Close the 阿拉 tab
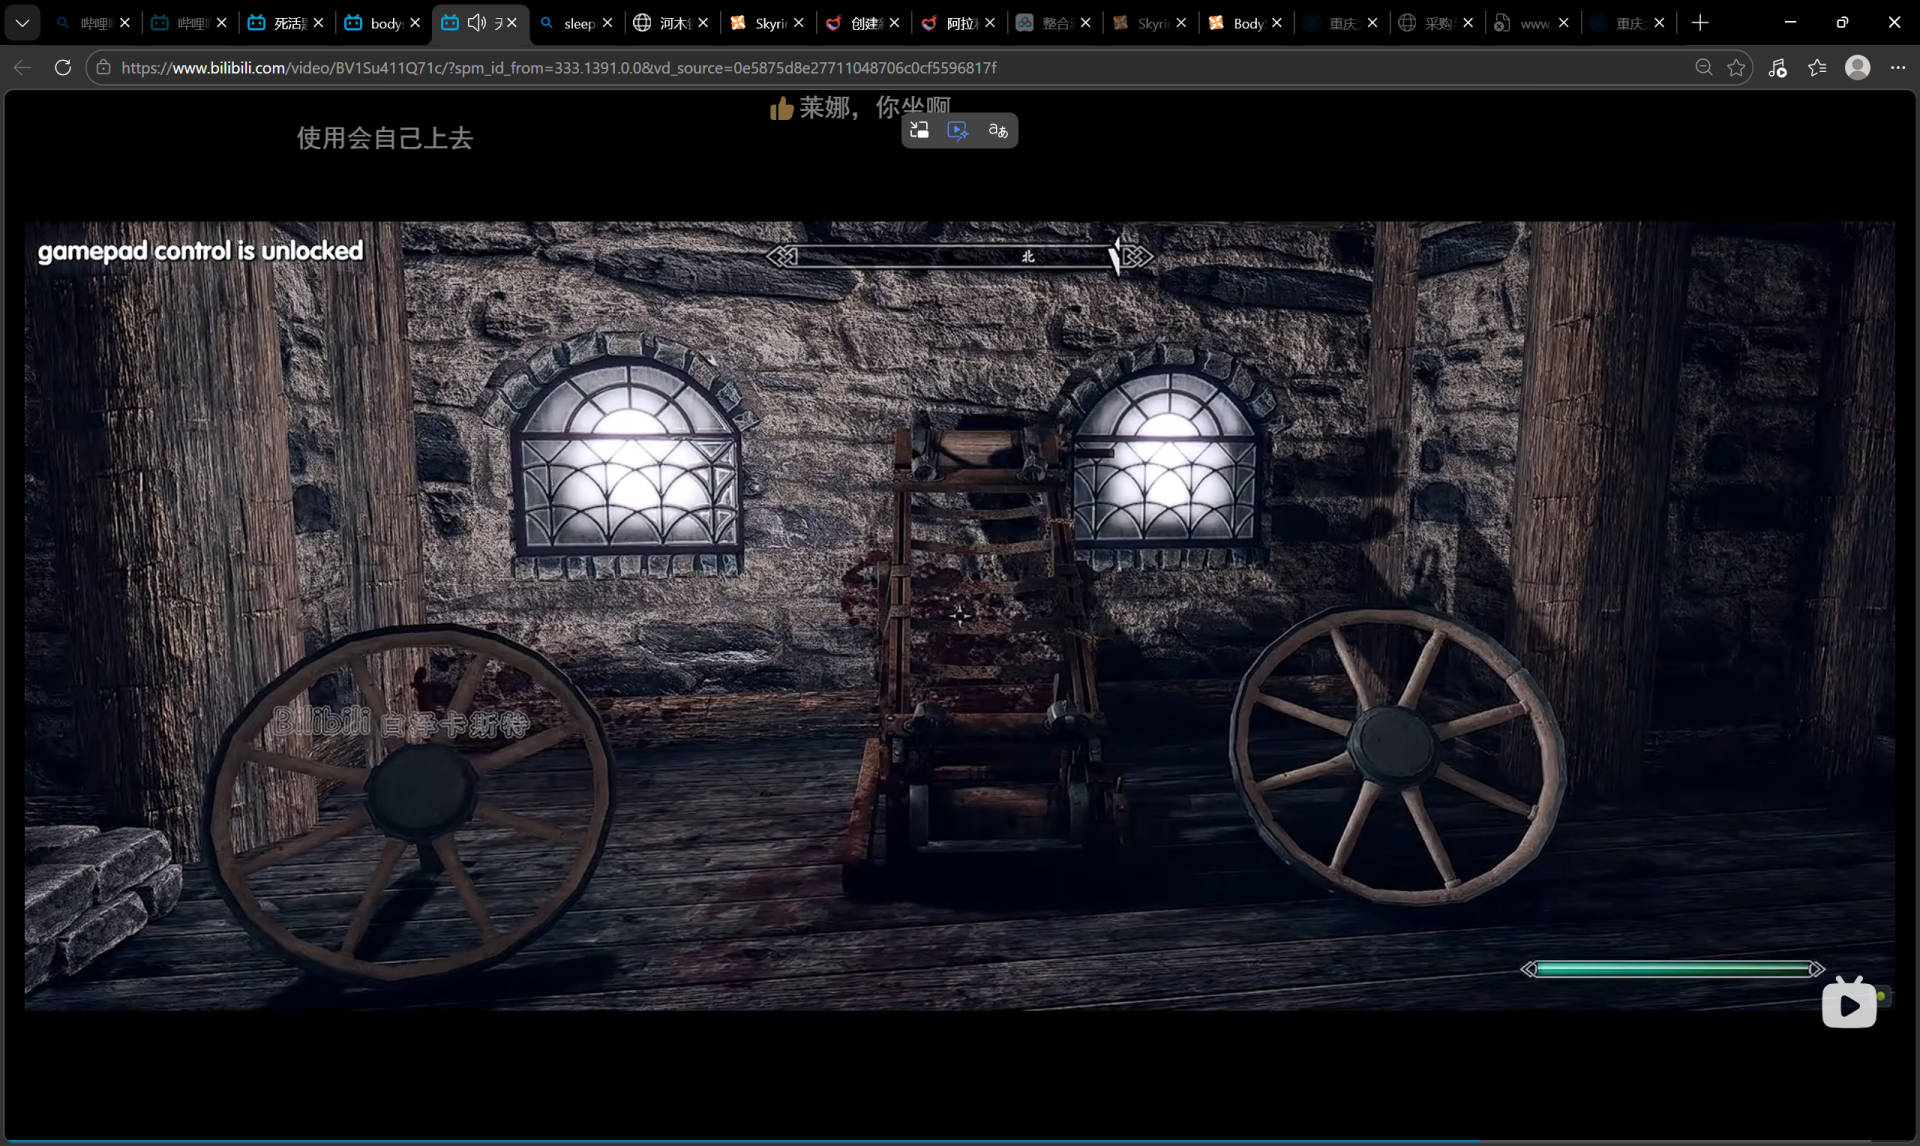The image size is (1920, 1146). [990, 22]
